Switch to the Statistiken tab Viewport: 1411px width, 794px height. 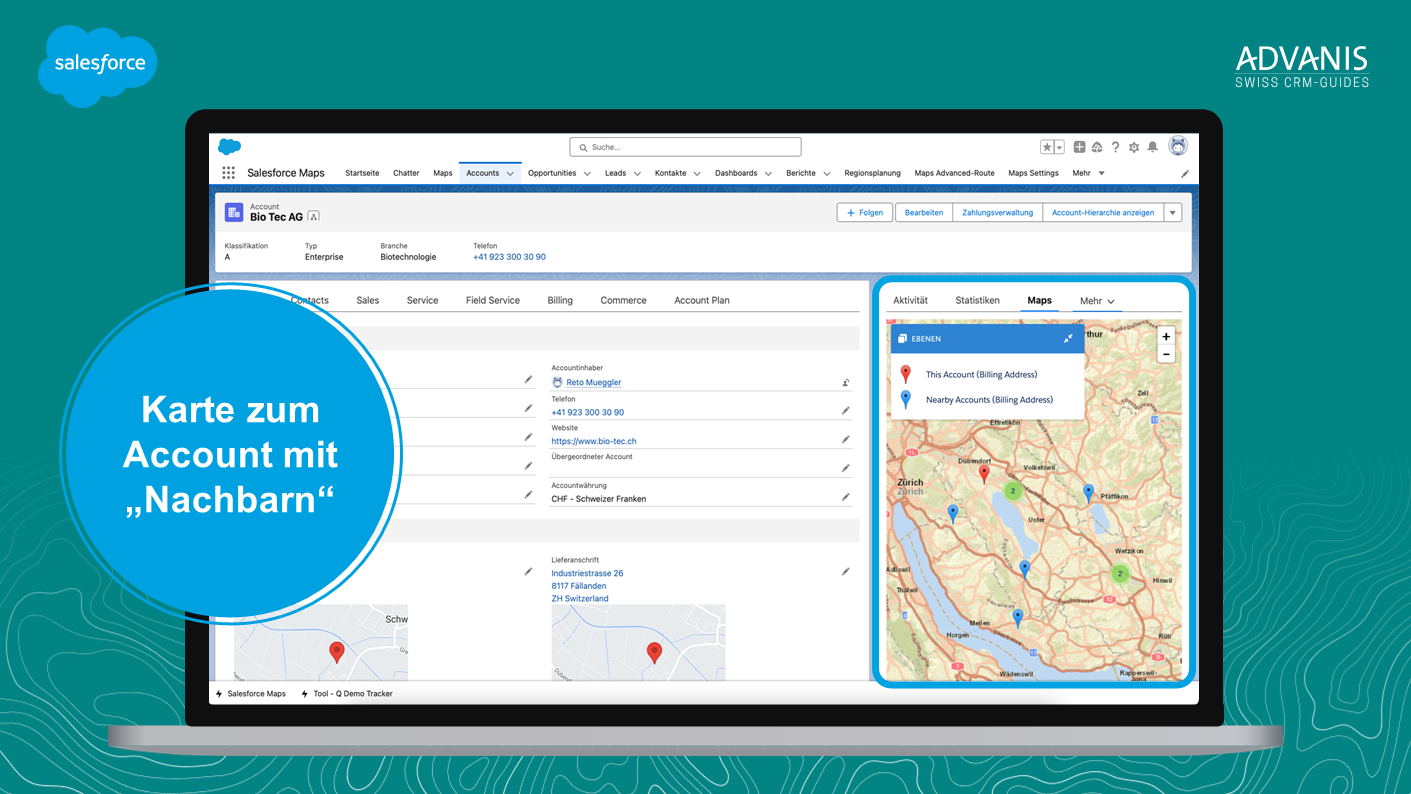tap(977, 300)
